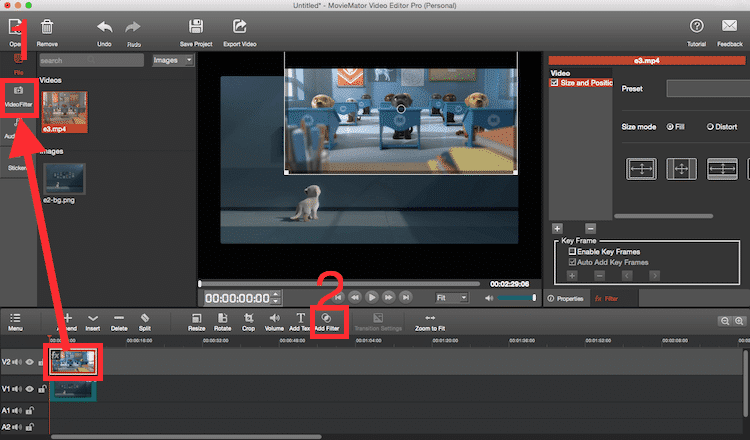Screen dimensions: 750x440
Task: Fit width alignment icon in Size and Position
Action: 641,169
